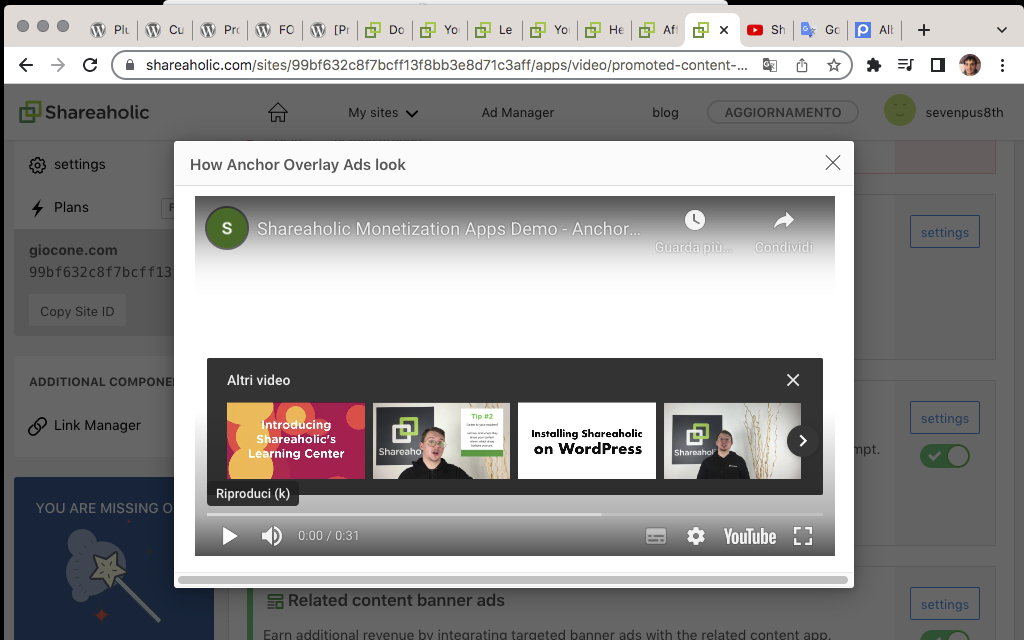Open last suggested video with plant decor
1024x640 pixels.
coord(732,441)
